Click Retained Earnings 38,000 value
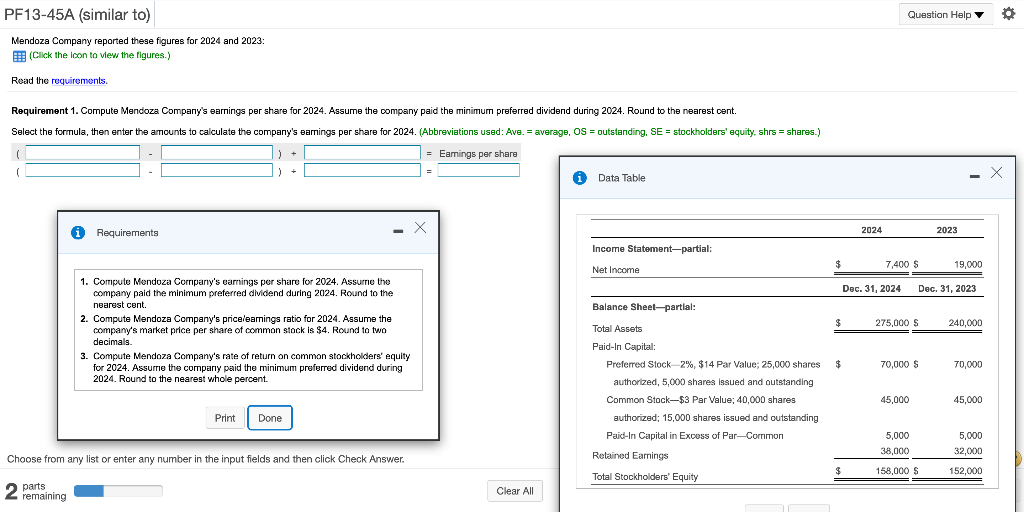The width and height of the screenshot is (1024, 513). coord(895,451)
